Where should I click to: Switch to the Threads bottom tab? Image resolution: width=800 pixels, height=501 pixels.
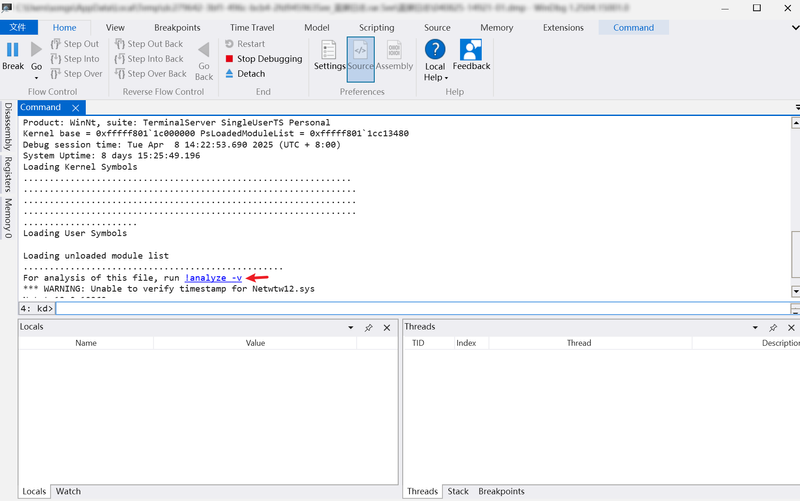(422, 491)
